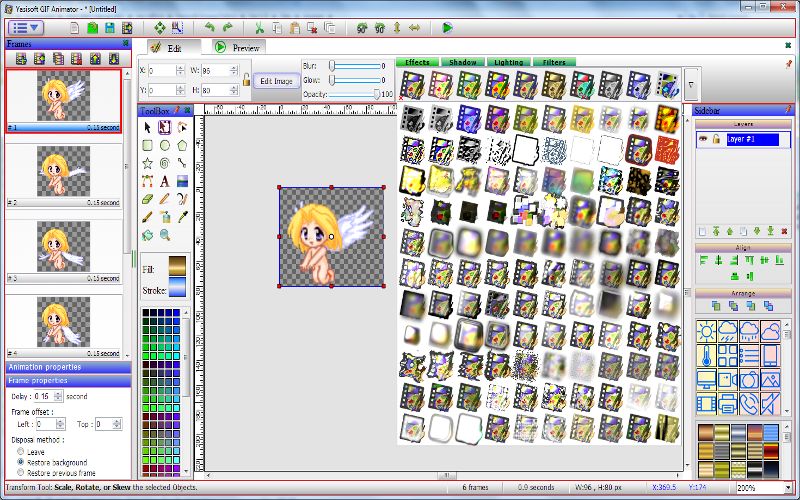Pin the Sidebar panel with pin icon
The height and width of the screenshot is (500, 800).
(788, 110)
